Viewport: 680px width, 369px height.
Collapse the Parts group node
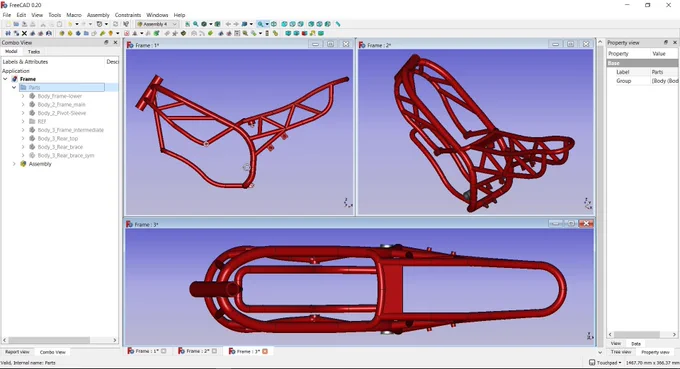pos(14,88)
